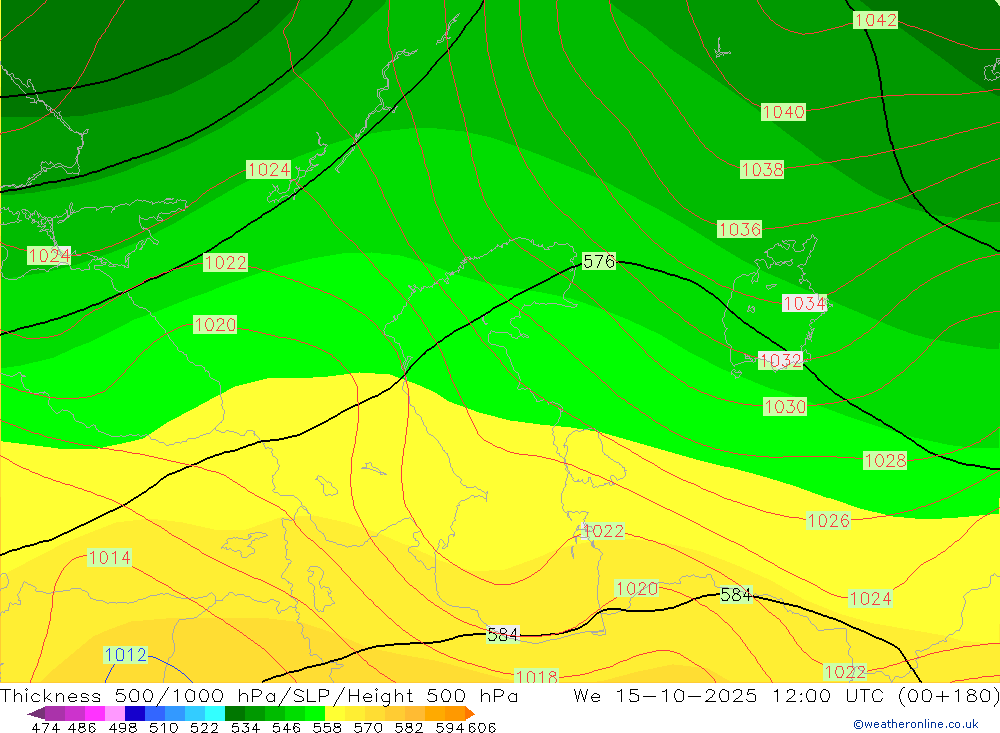Click the 15-10-2025 forecast date text
The height and width of the screenshot is (733, 1000).
(x=686, y=695)
